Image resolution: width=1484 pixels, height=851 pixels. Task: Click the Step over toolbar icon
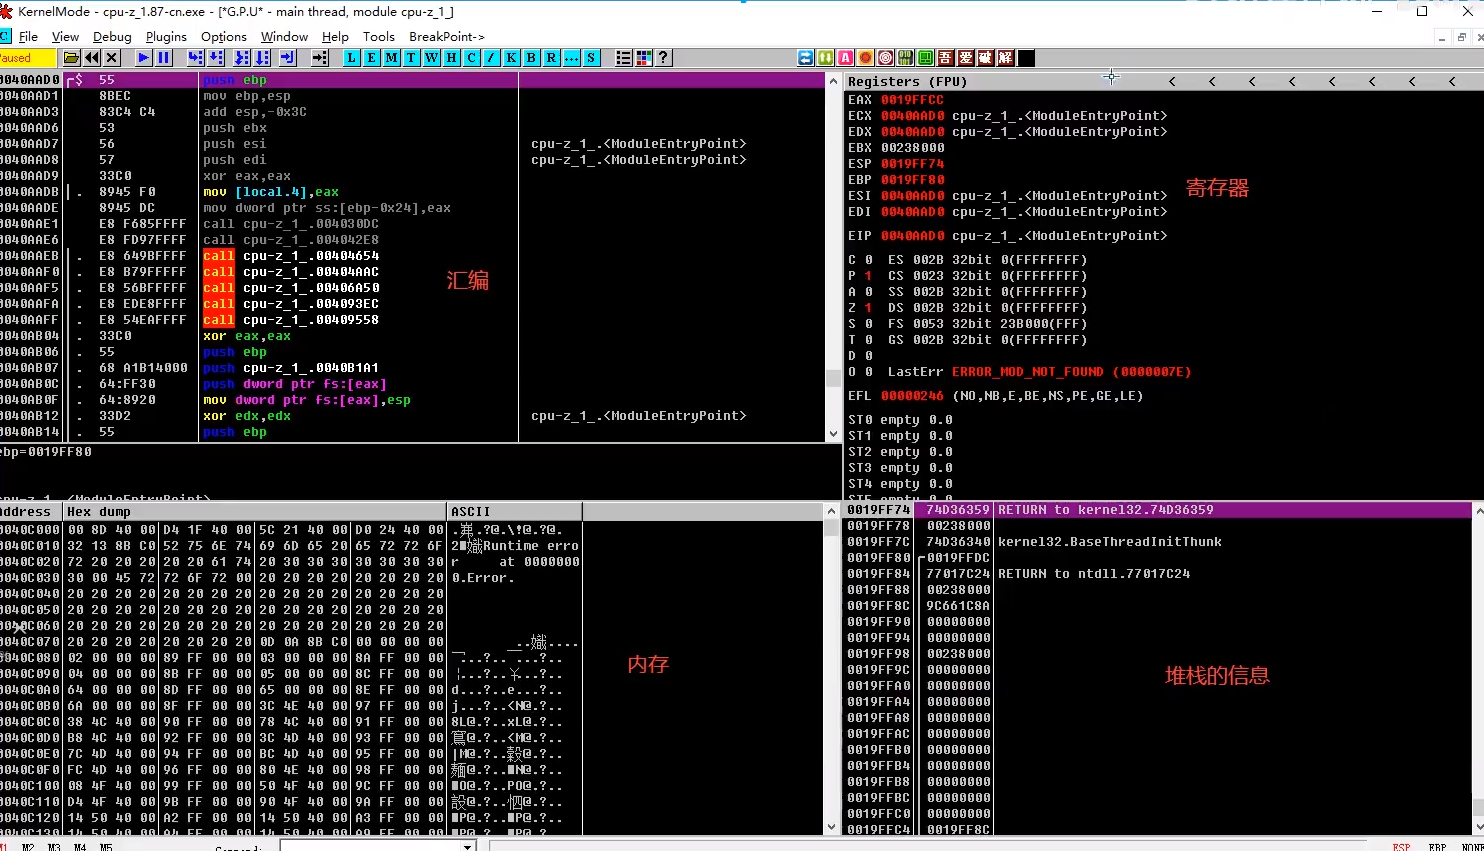(216, 58)
